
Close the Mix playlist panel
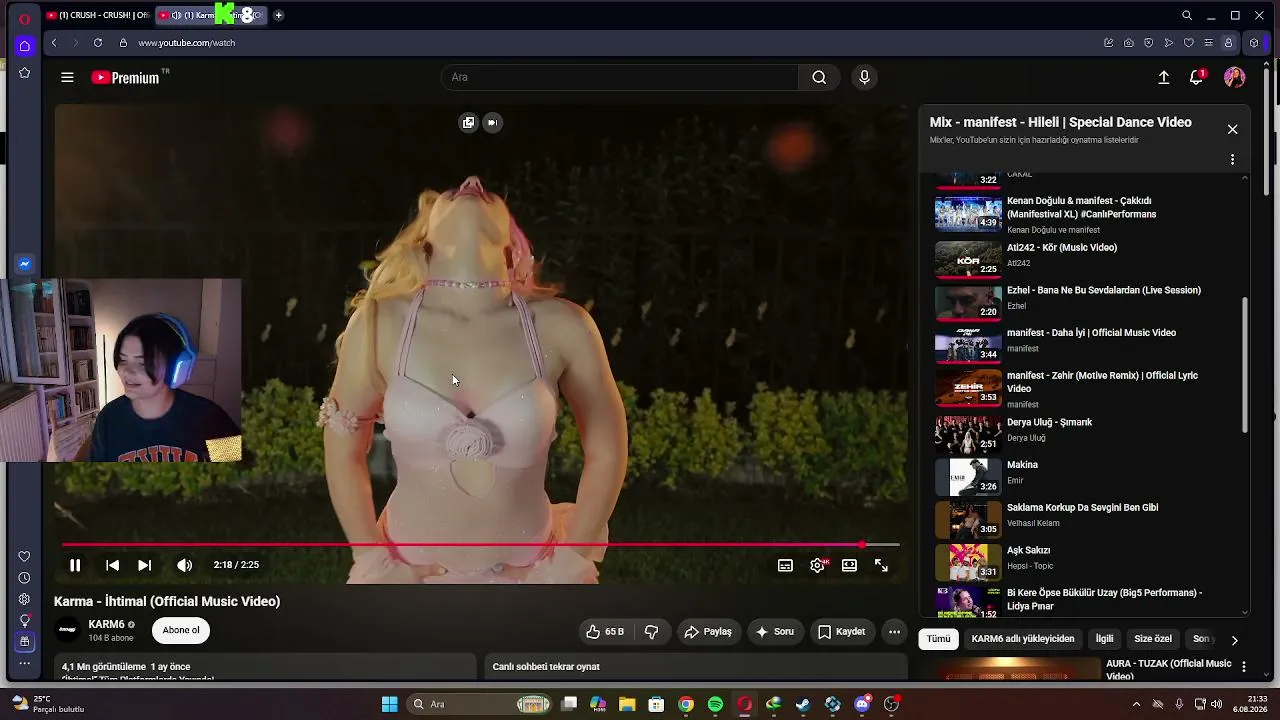coord(1232,129)
